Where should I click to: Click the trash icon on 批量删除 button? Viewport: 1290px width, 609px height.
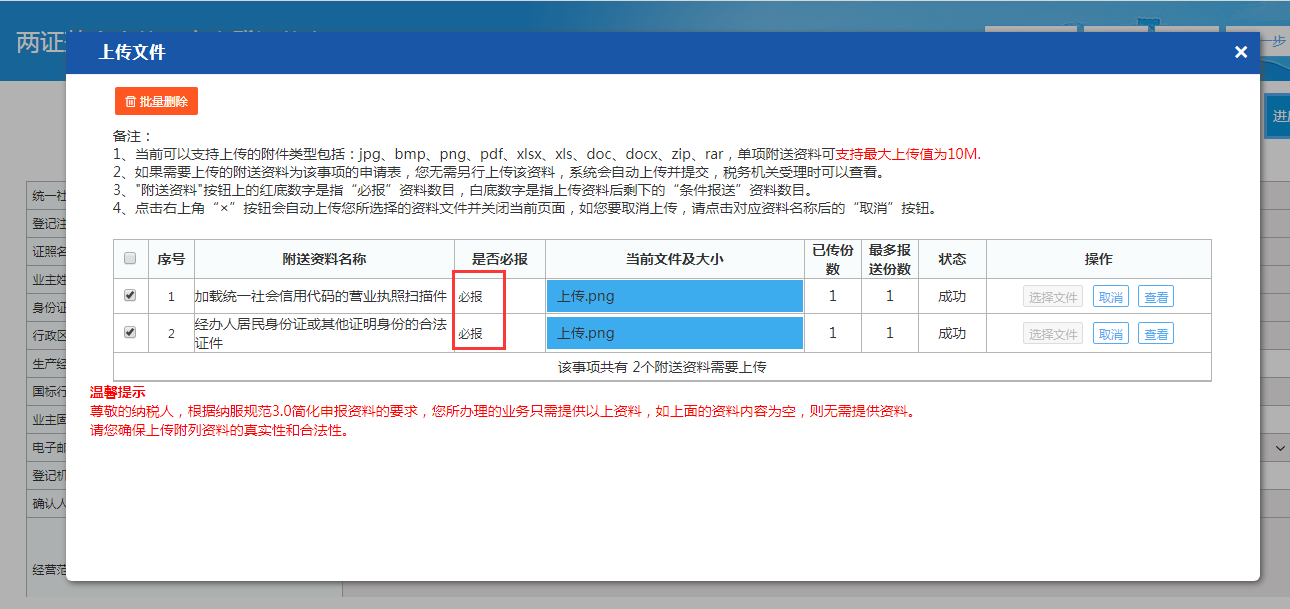(x=132, y=100)
